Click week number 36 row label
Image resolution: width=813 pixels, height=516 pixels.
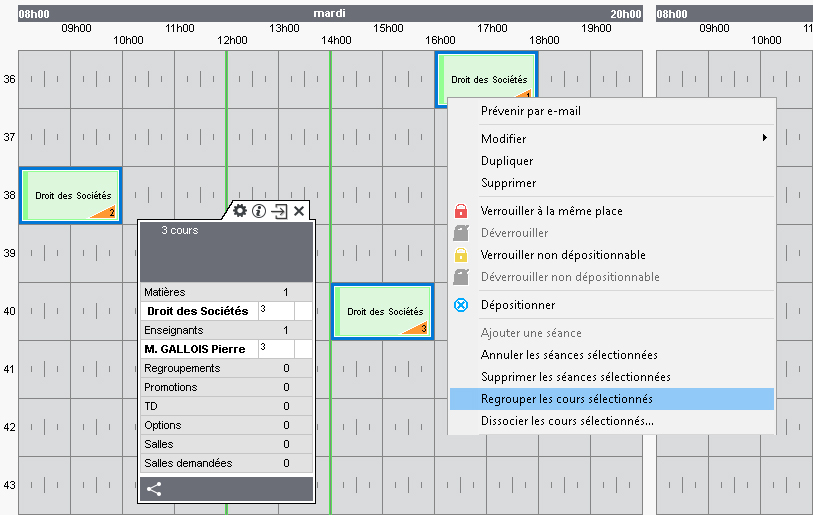pos(9,79)
